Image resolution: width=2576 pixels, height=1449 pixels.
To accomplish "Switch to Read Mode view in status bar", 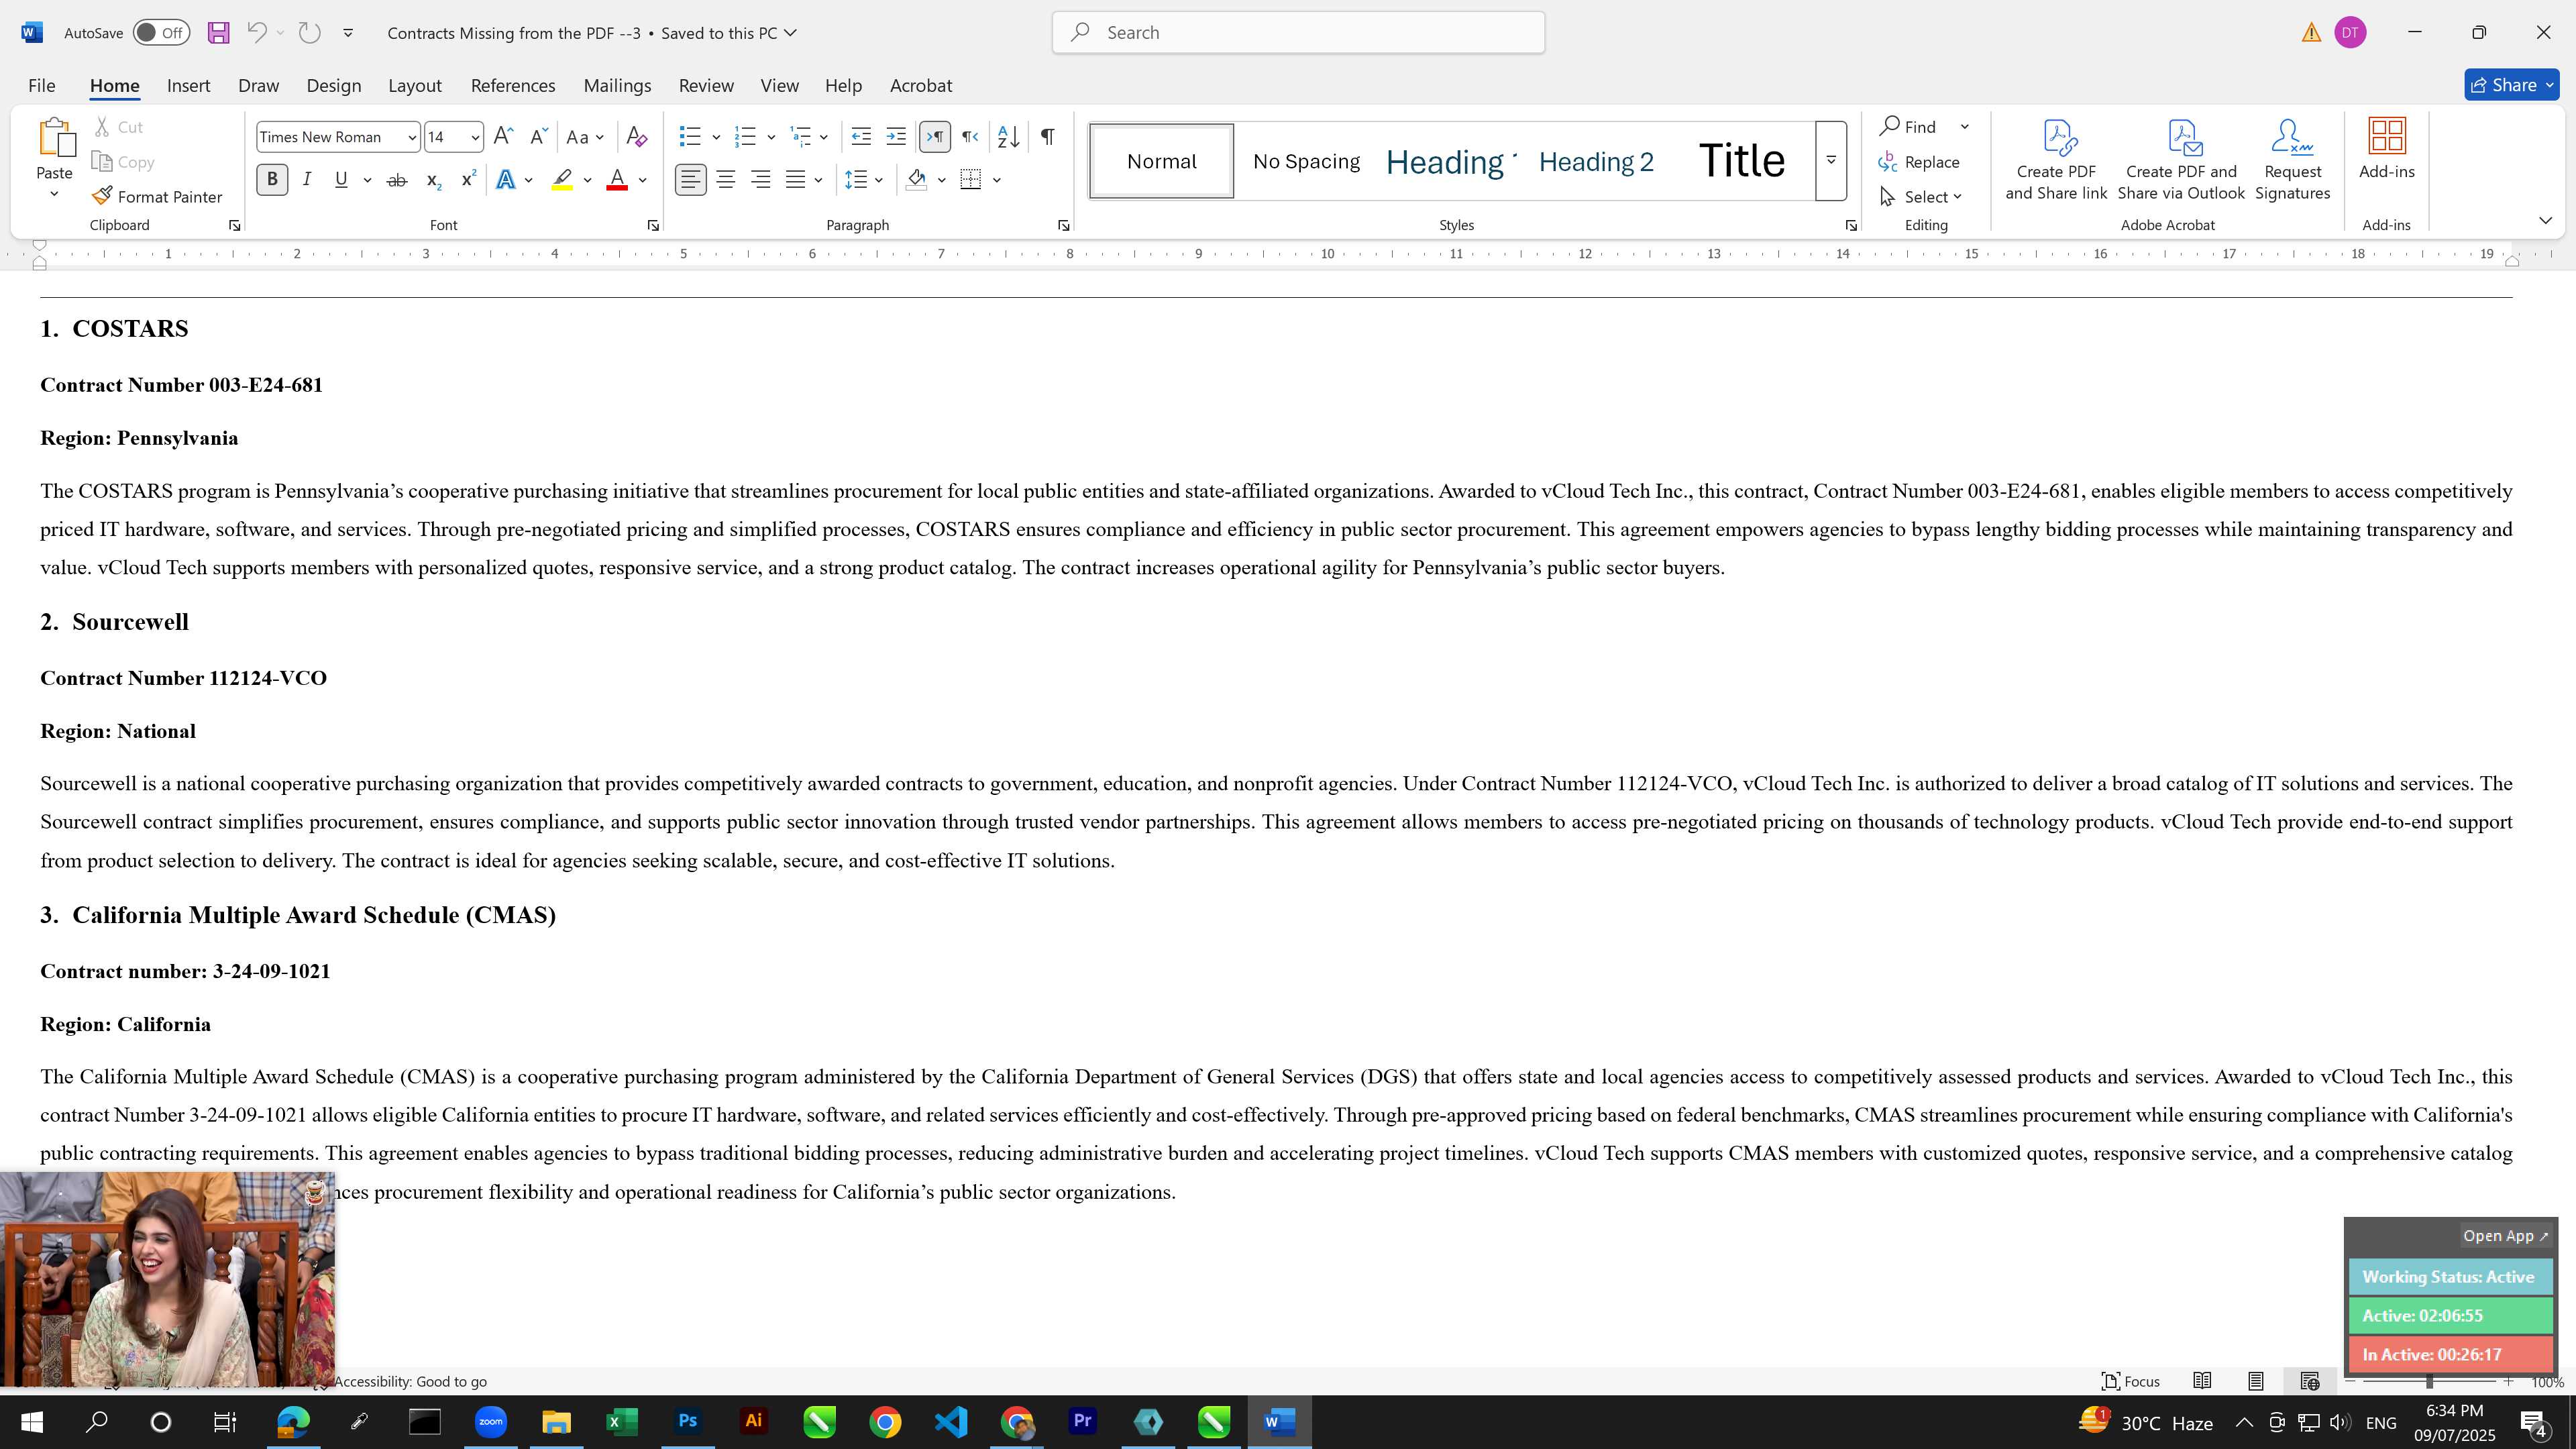I will pyautogui.click(x=2202, y=1381).
